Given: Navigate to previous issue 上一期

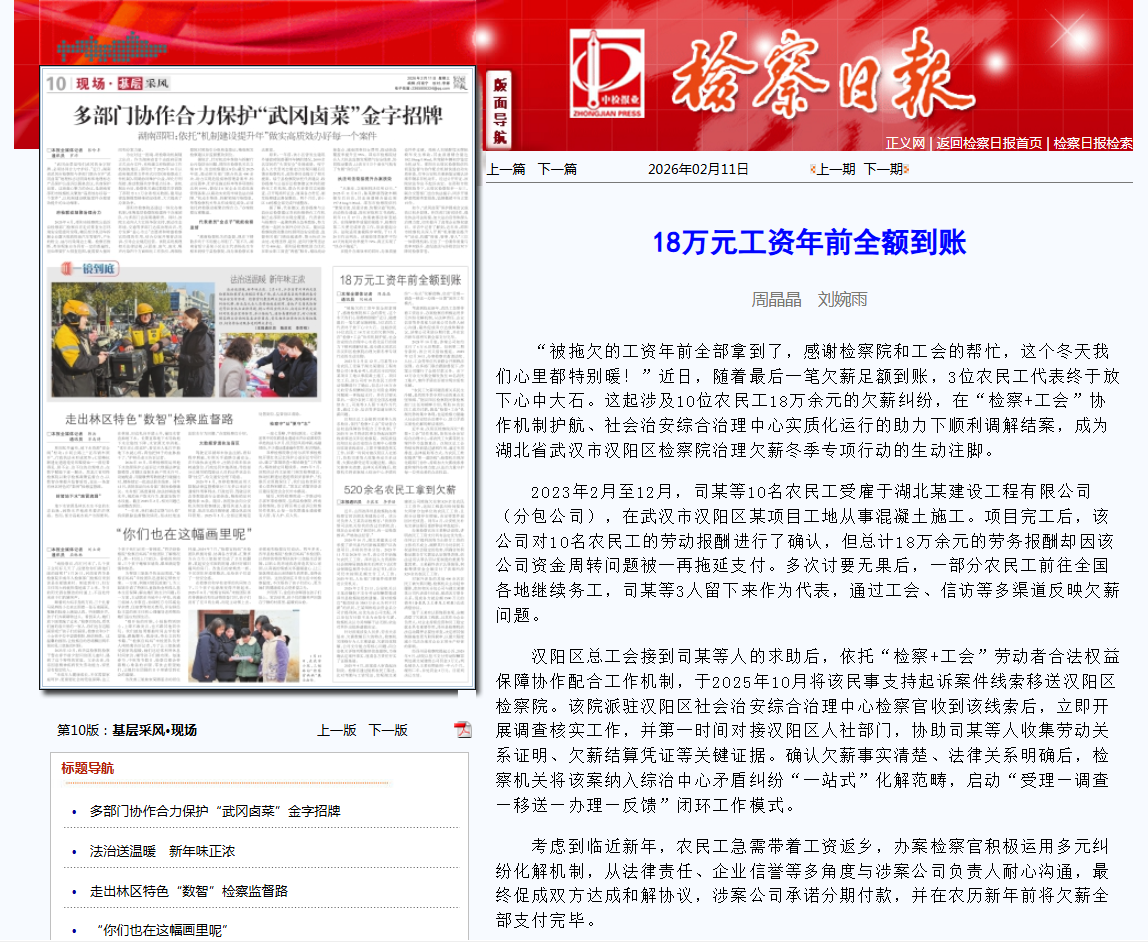Looking at the screenshot, I should [x=835, y=169].
